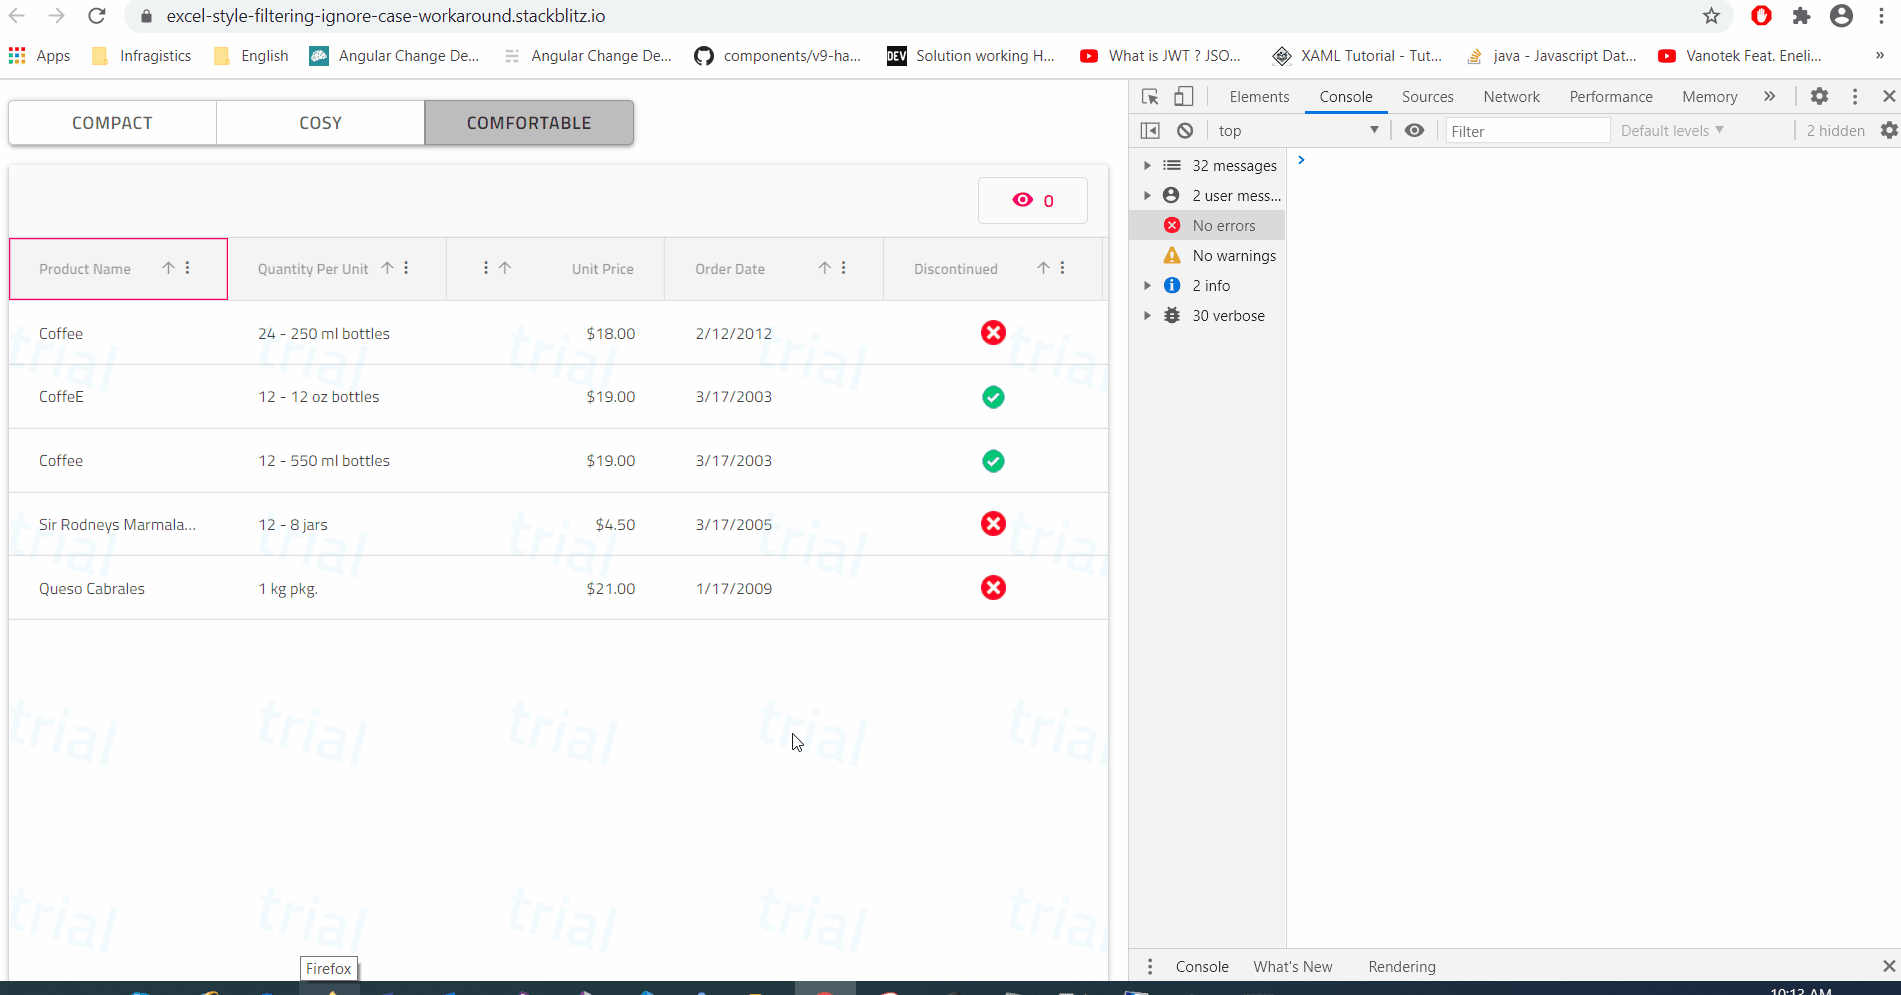Select the COMPACT density button

pyautogui.click(x=112, y=123)
